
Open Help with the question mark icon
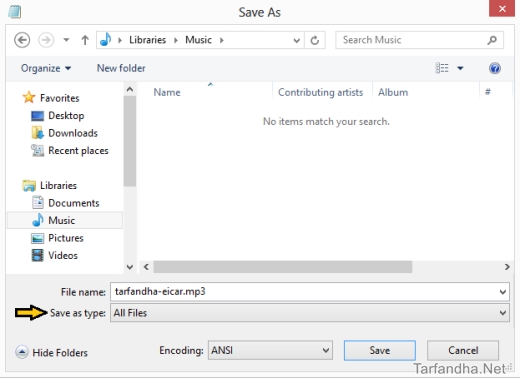(495, 68)
